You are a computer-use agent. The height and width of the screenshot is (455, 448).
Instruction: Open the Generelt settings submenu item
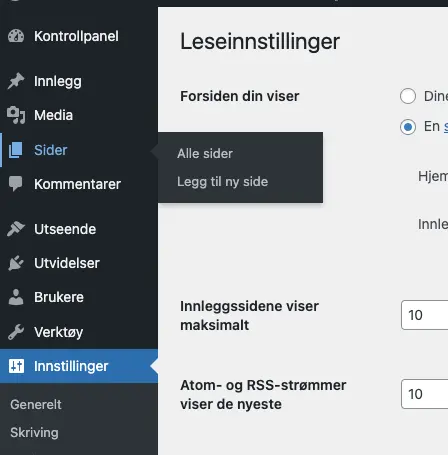[x=36, y=404]
